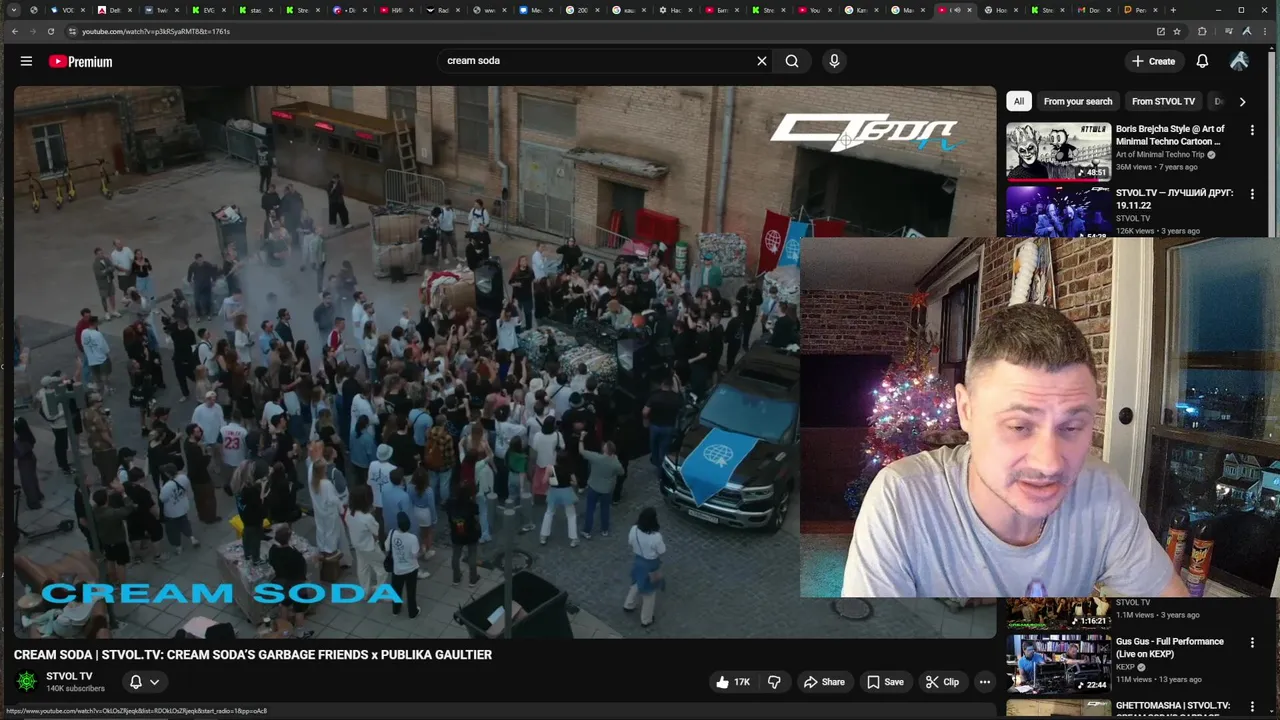Click the address bar URL

coord(155,31)
